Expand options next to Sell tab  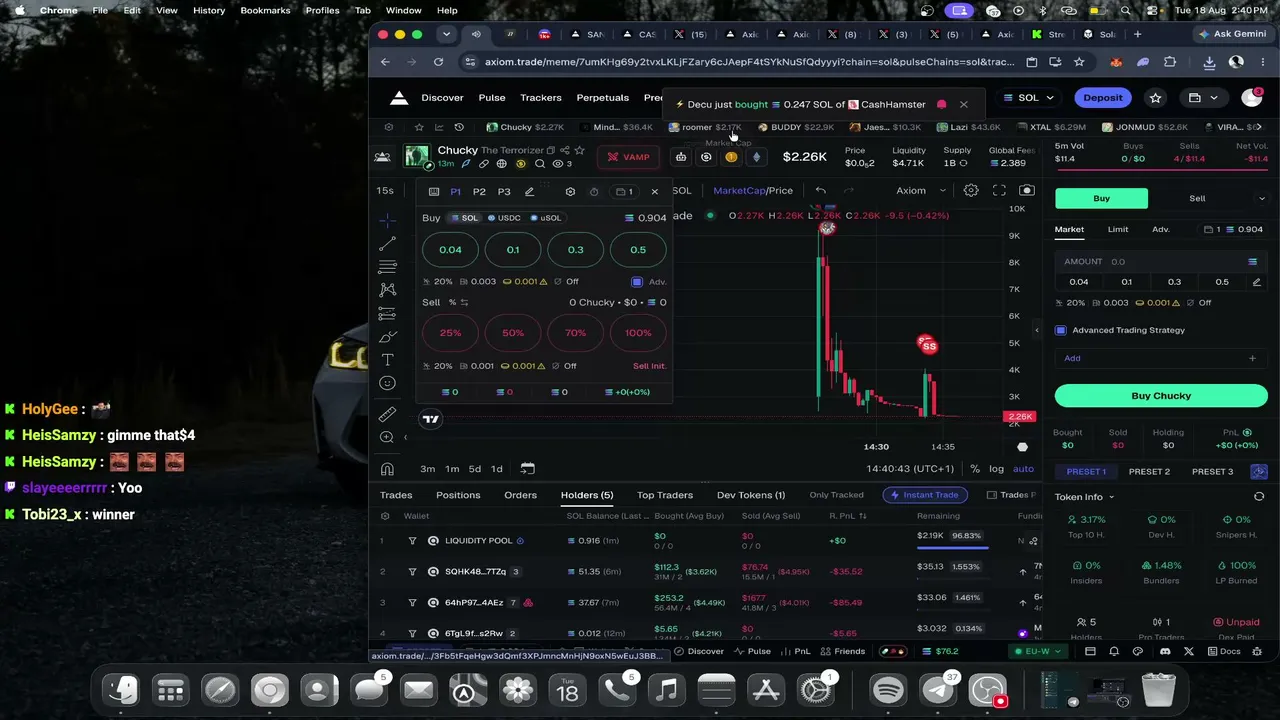click(1260, 198)
